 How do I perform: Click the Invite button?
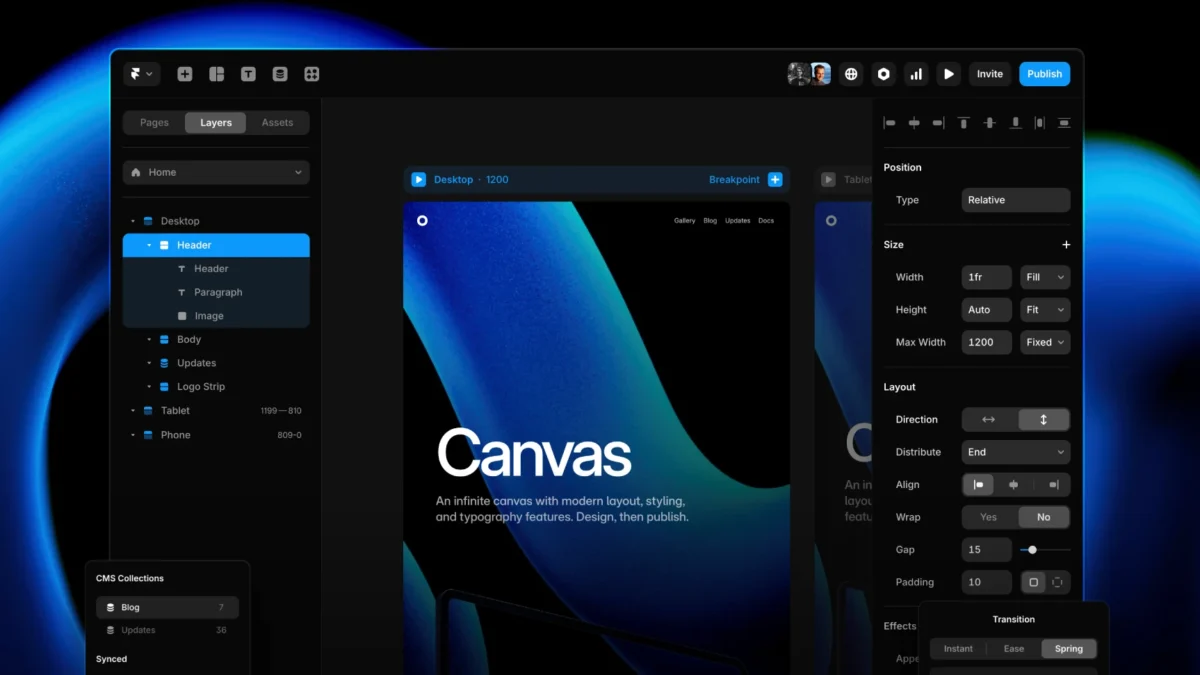coord(989,73)
